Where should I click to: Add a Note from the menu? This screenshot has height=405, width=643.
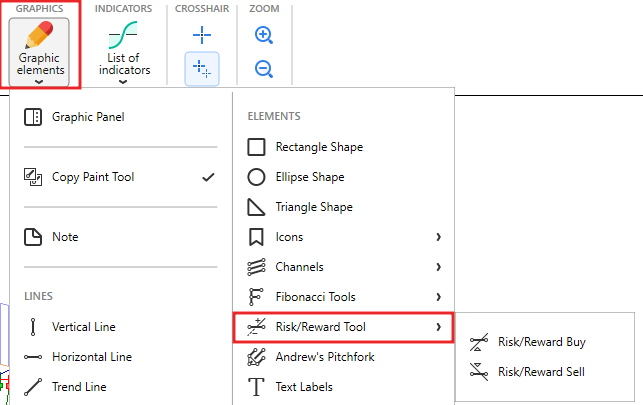[65, 237]
